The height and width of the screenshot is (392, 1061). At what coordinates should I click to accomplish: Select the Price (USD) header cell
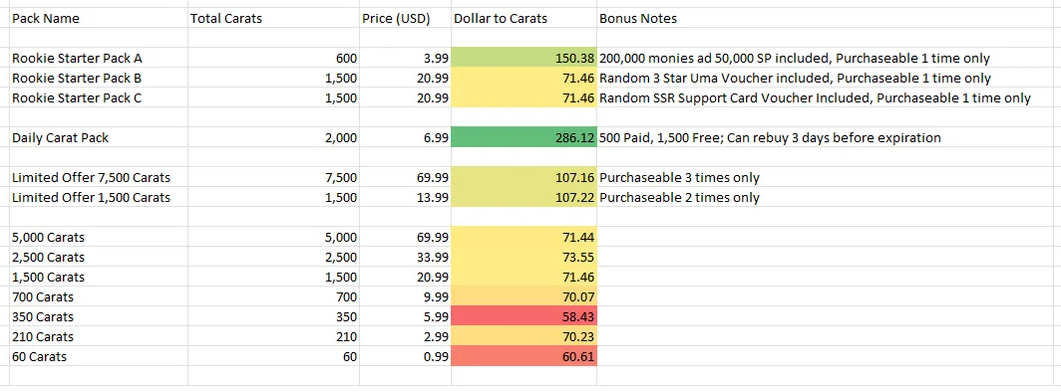[x=405, y=18]
